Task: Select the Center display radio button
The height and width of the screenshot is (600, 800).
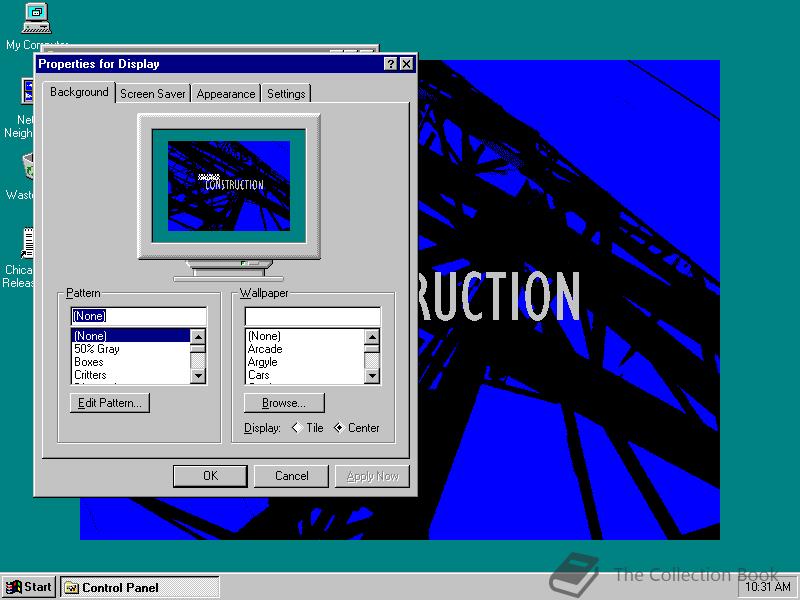Action: coord(357,428)
